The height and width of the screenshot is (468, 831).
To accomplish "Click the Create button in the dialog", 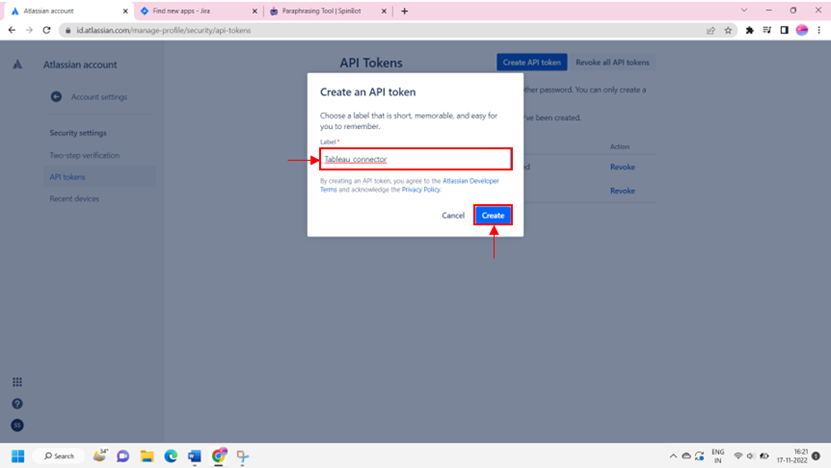I will coord(493,215).
